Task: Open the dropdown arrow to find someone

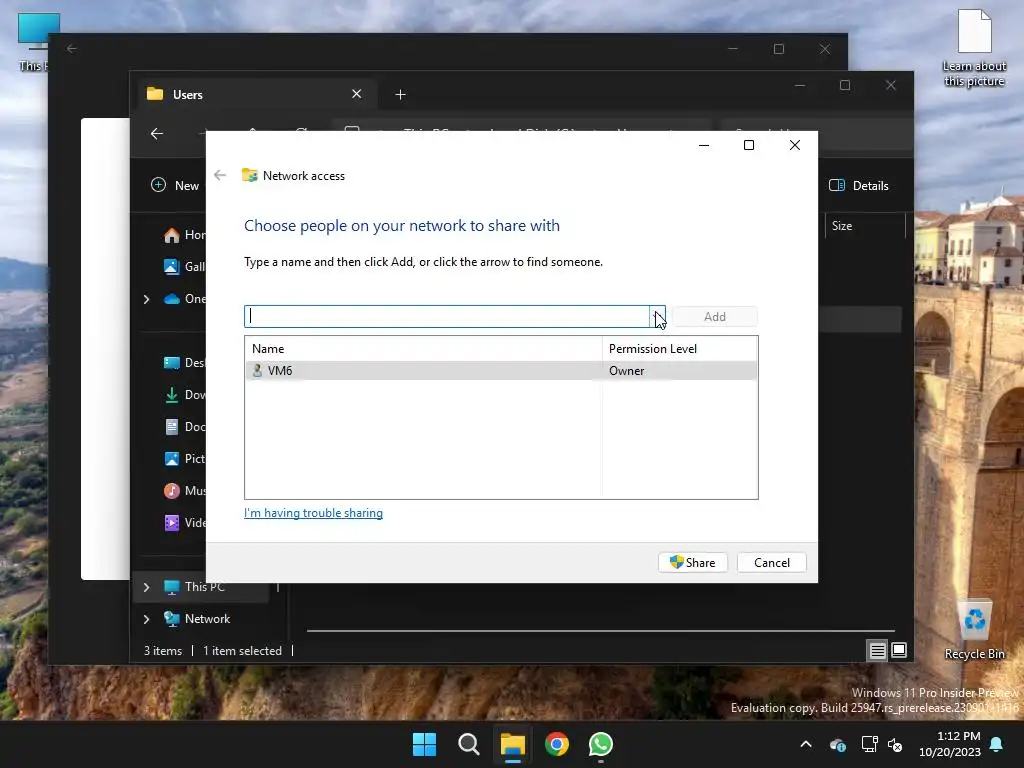Action: click(657, 317)
